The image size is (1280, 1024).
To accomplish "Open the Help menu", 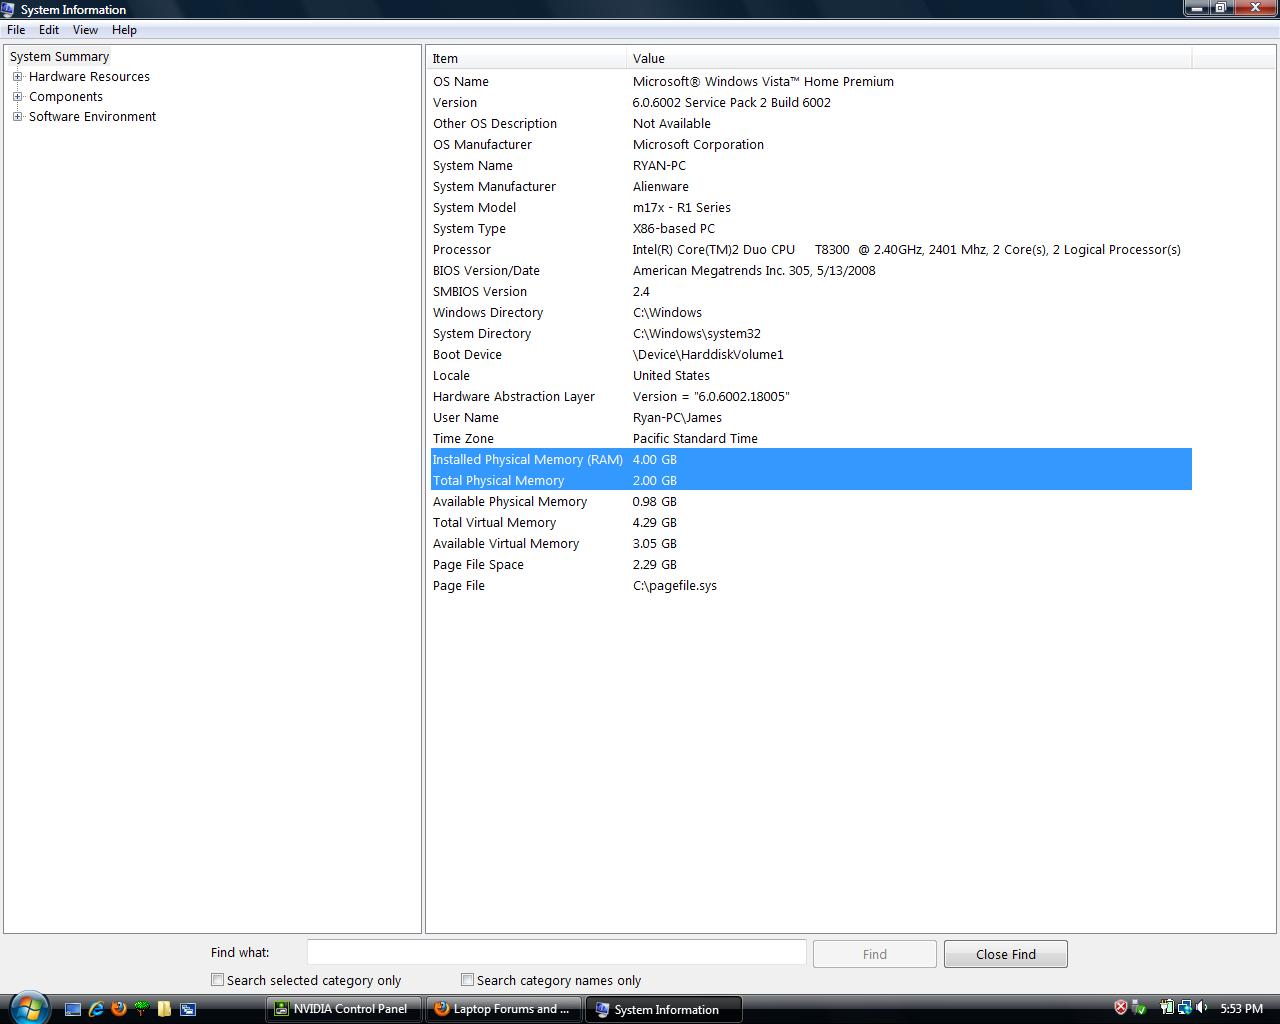I will pos(124,30).
